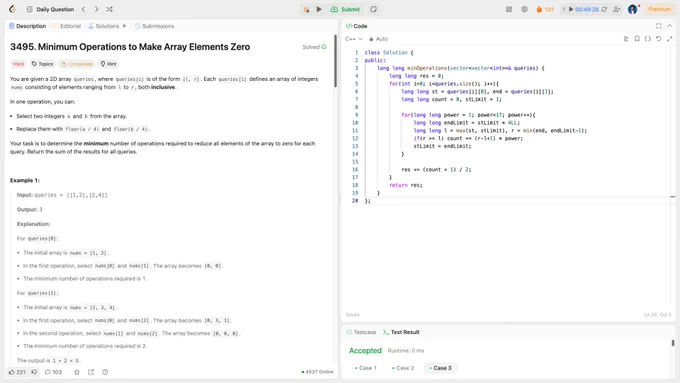
Task: Switch to the Submissions tab
Action: (x=154, y=26)
